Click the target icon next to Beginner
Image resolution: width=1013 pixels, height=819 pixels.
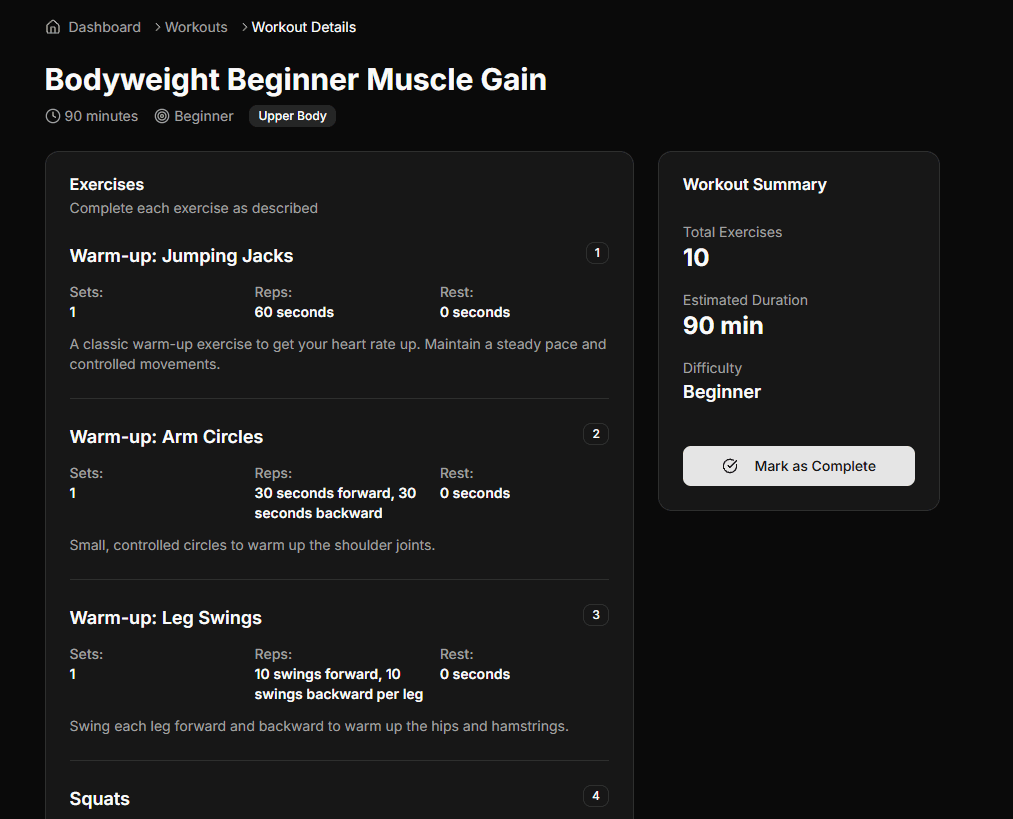click(x=160, y=116)
